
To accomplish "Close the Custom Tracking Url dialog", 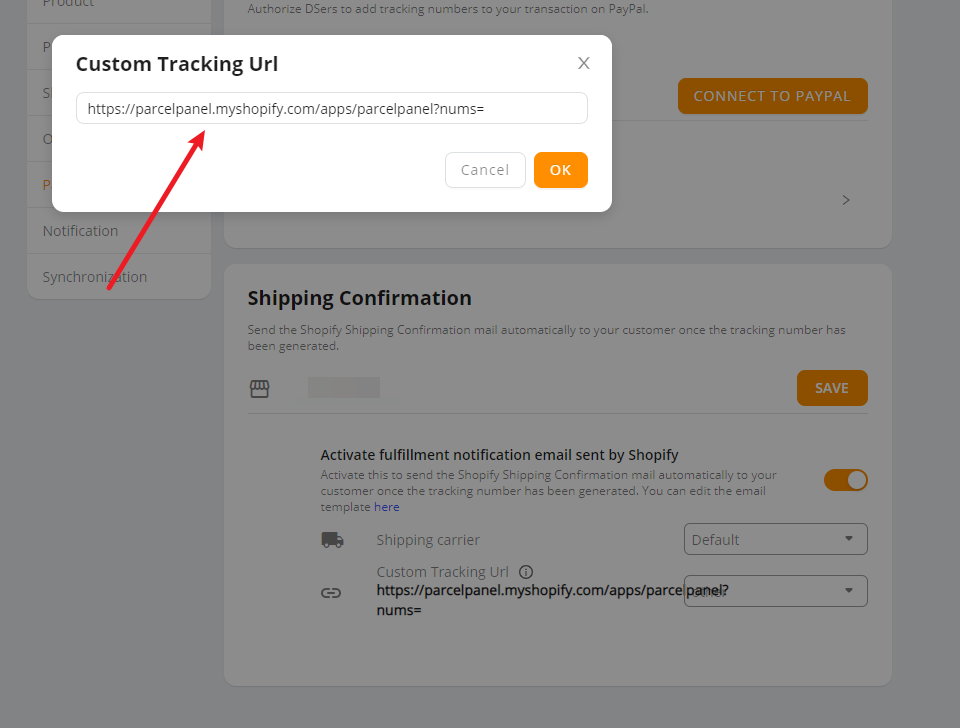I will click(583, 63).
